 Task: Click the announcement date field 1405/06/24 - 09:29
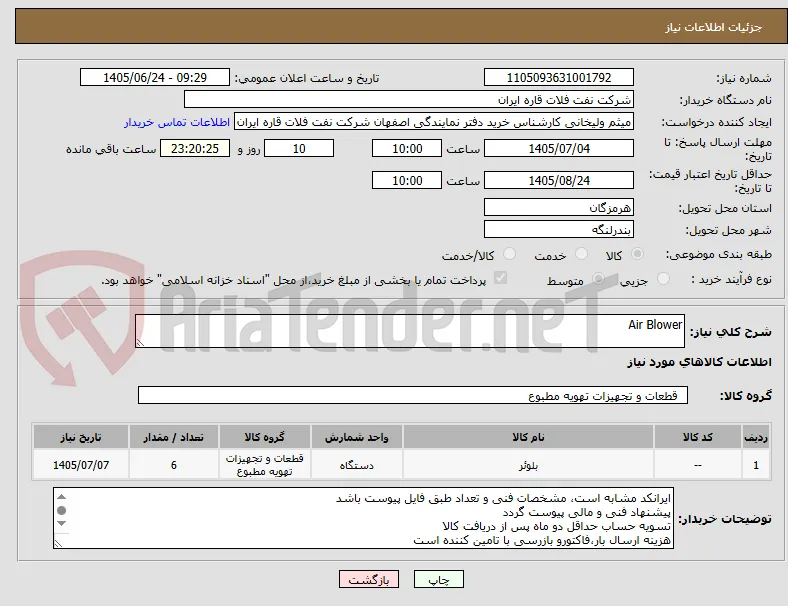tap(155, 77)
